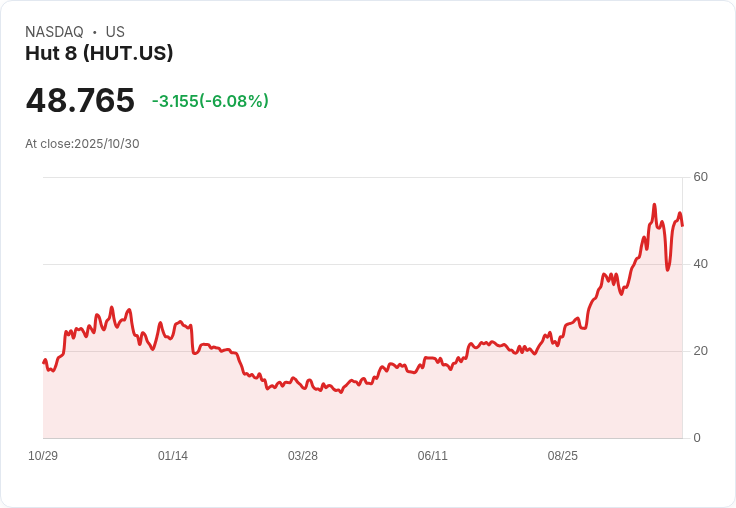Select the 01/14 date on the x-axis
Image resolution: width=736 pixels, height=508 pixels.
(173, 456)
